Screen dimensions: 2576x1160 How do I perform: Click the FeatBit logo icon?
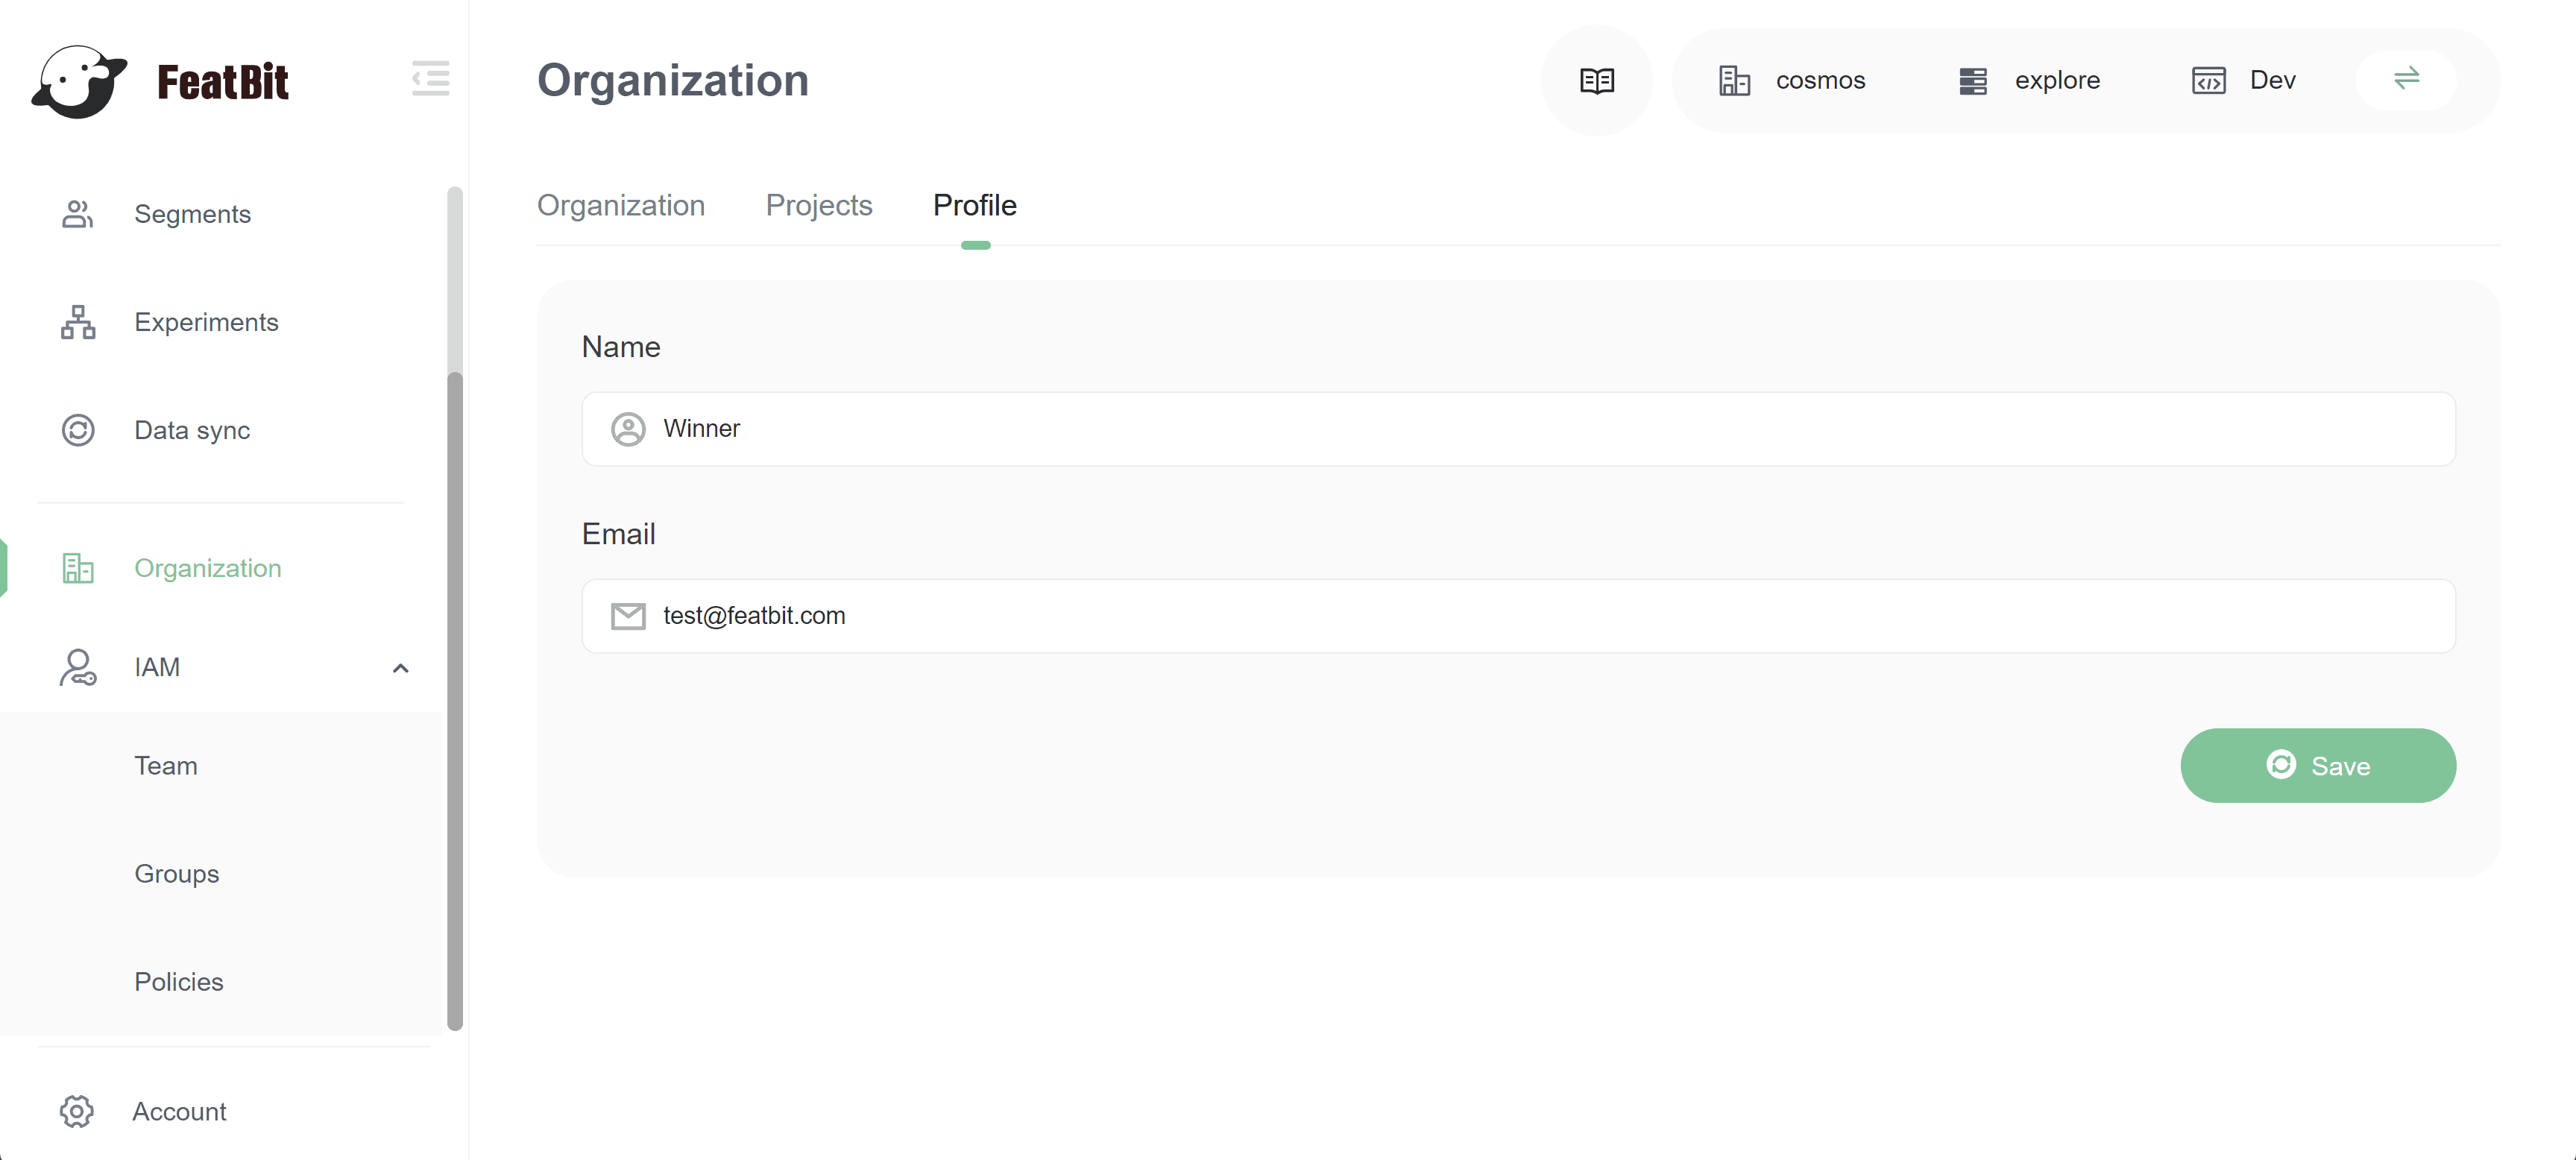(x=78, y=81)
